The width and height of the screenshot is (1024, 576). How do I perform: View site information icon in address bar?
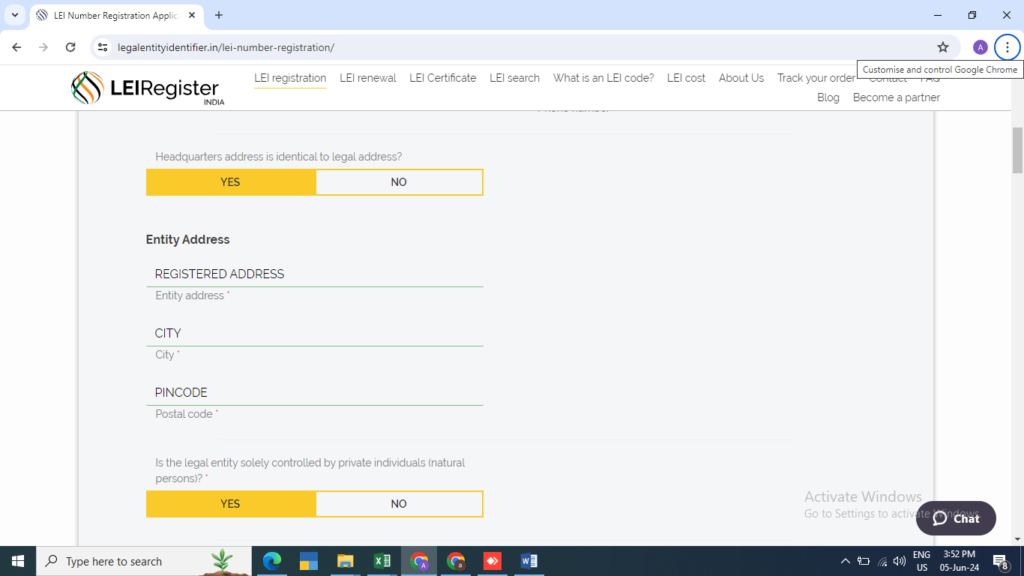pyautogui.click(x=102, y=47)
